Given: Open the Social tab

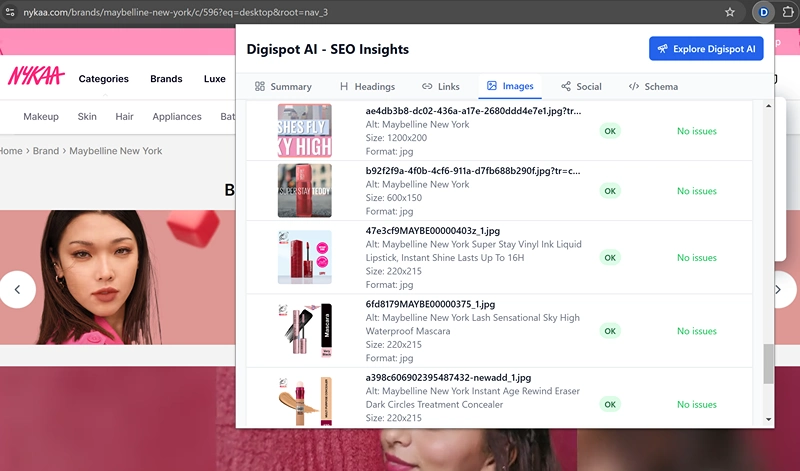Looking at the screenshot, I should (581, 86).
